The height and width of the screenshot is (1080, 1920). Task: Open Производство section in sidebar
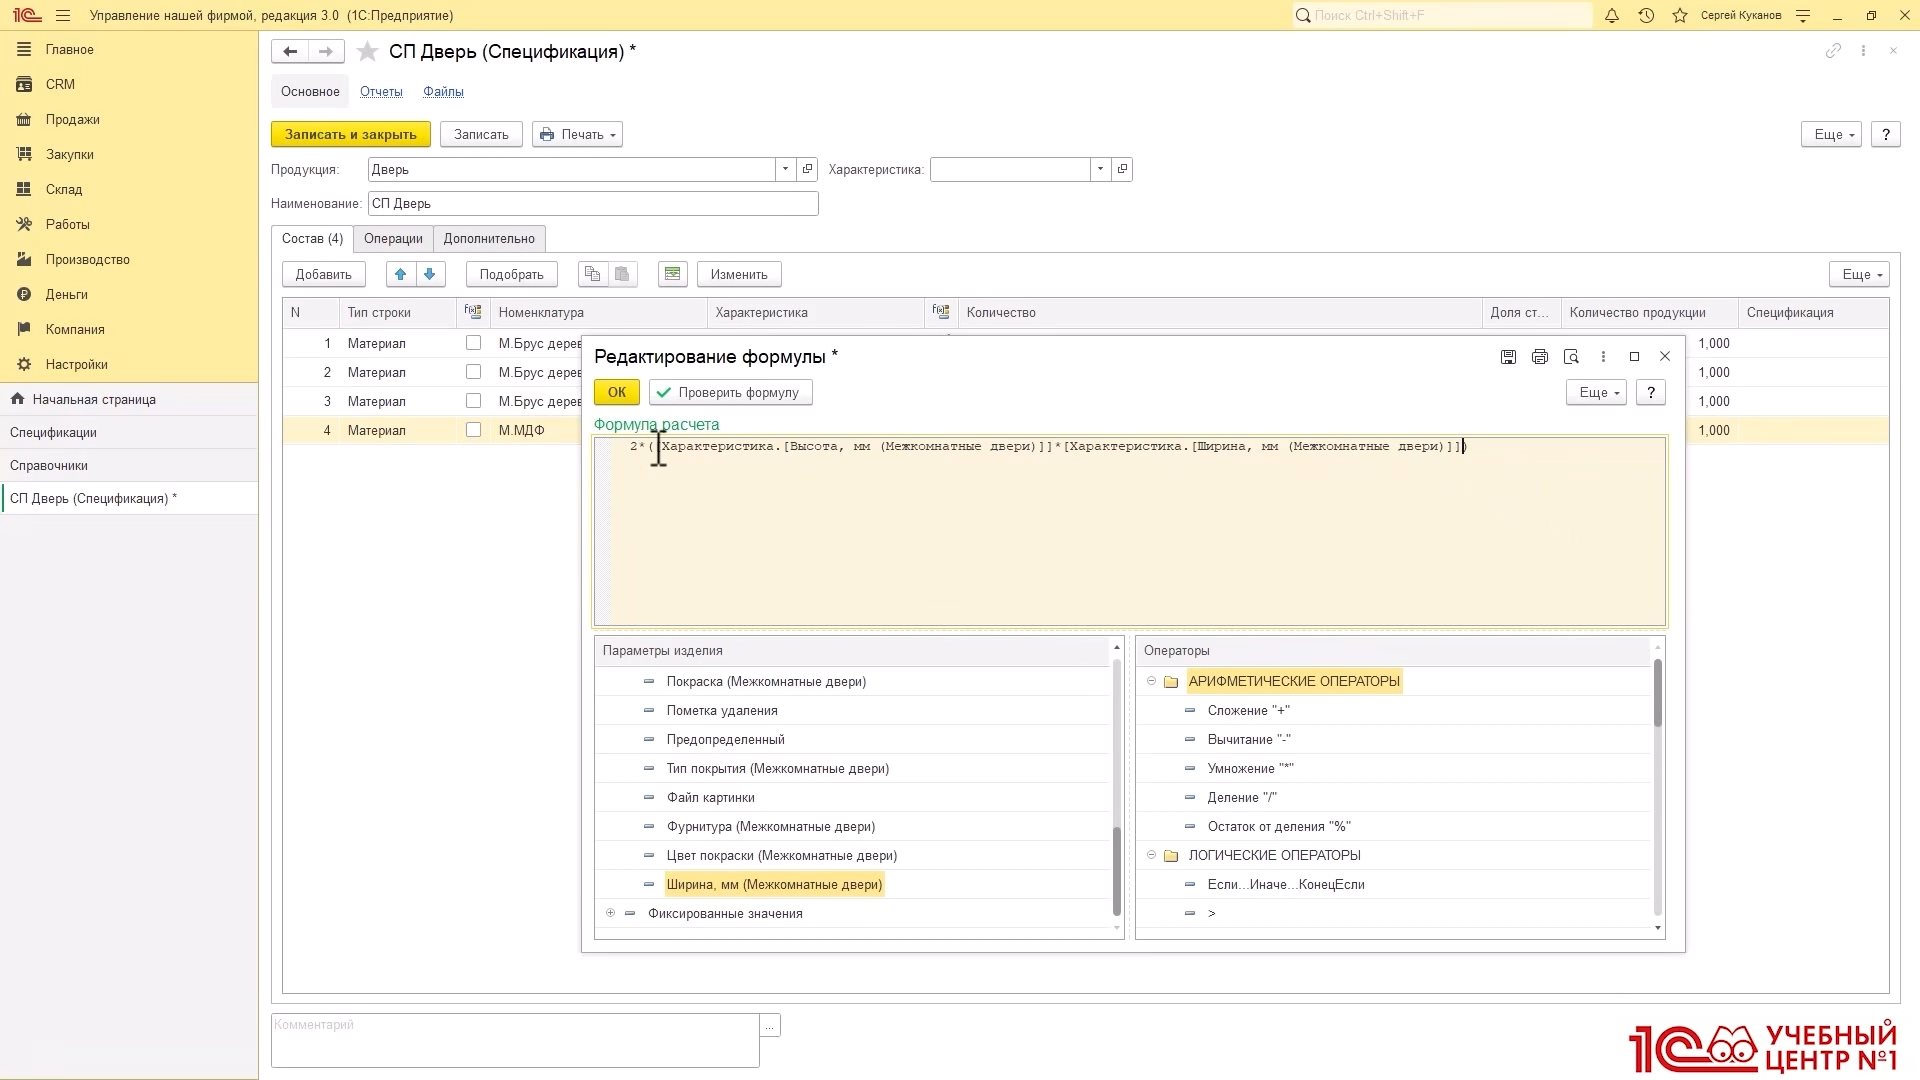click(x=87, y=259)
